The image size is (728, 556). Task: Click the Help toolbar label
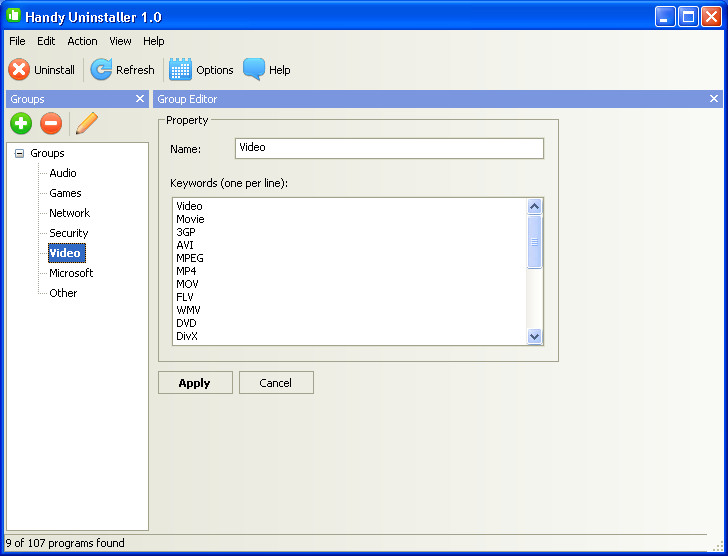(280, 70)
